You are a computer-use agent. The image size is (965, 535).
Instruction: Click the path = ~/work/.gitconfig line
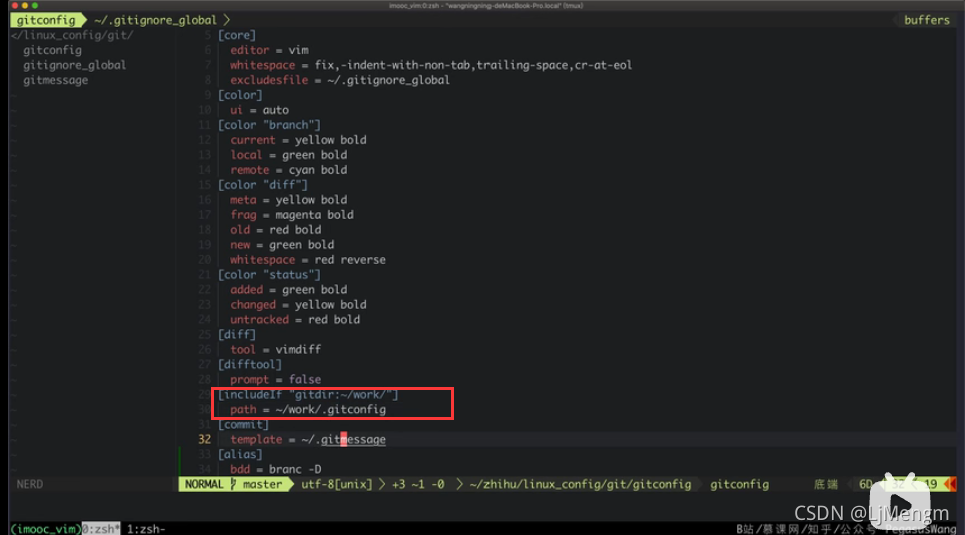[x=308, y=409]
